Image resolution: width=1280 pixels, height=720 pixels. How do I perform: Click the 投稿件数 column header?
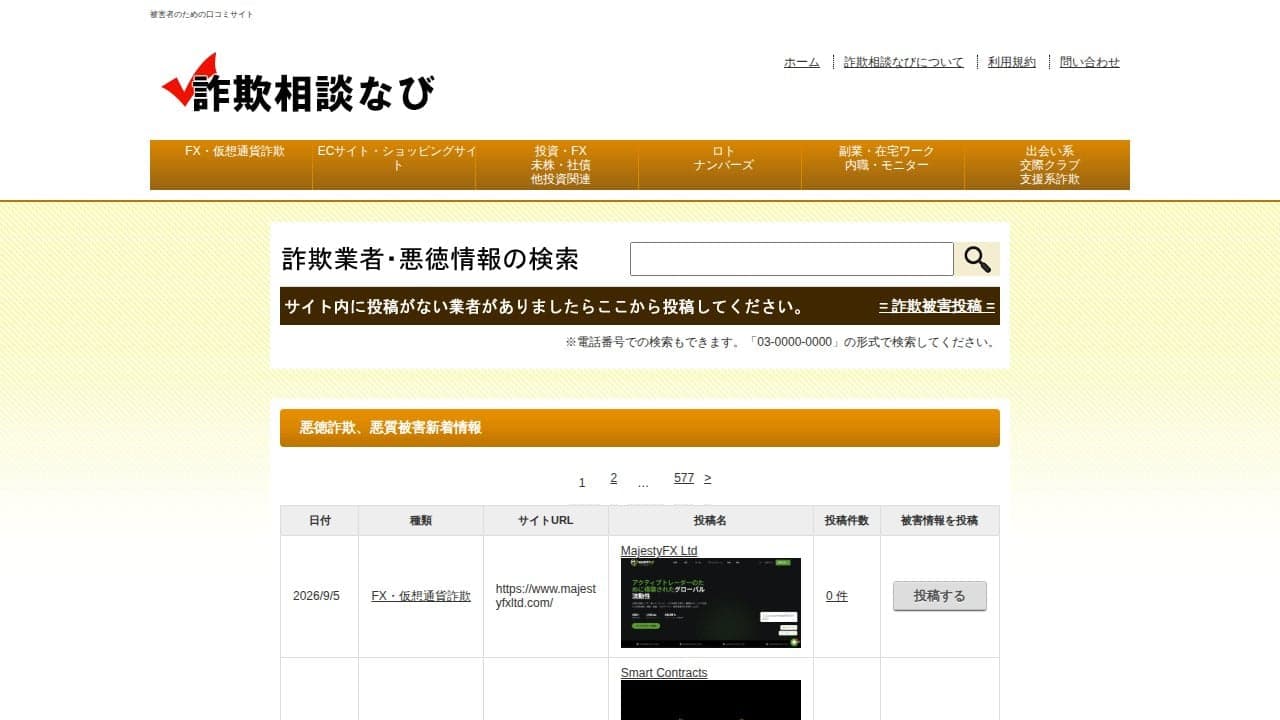point(847,521)
